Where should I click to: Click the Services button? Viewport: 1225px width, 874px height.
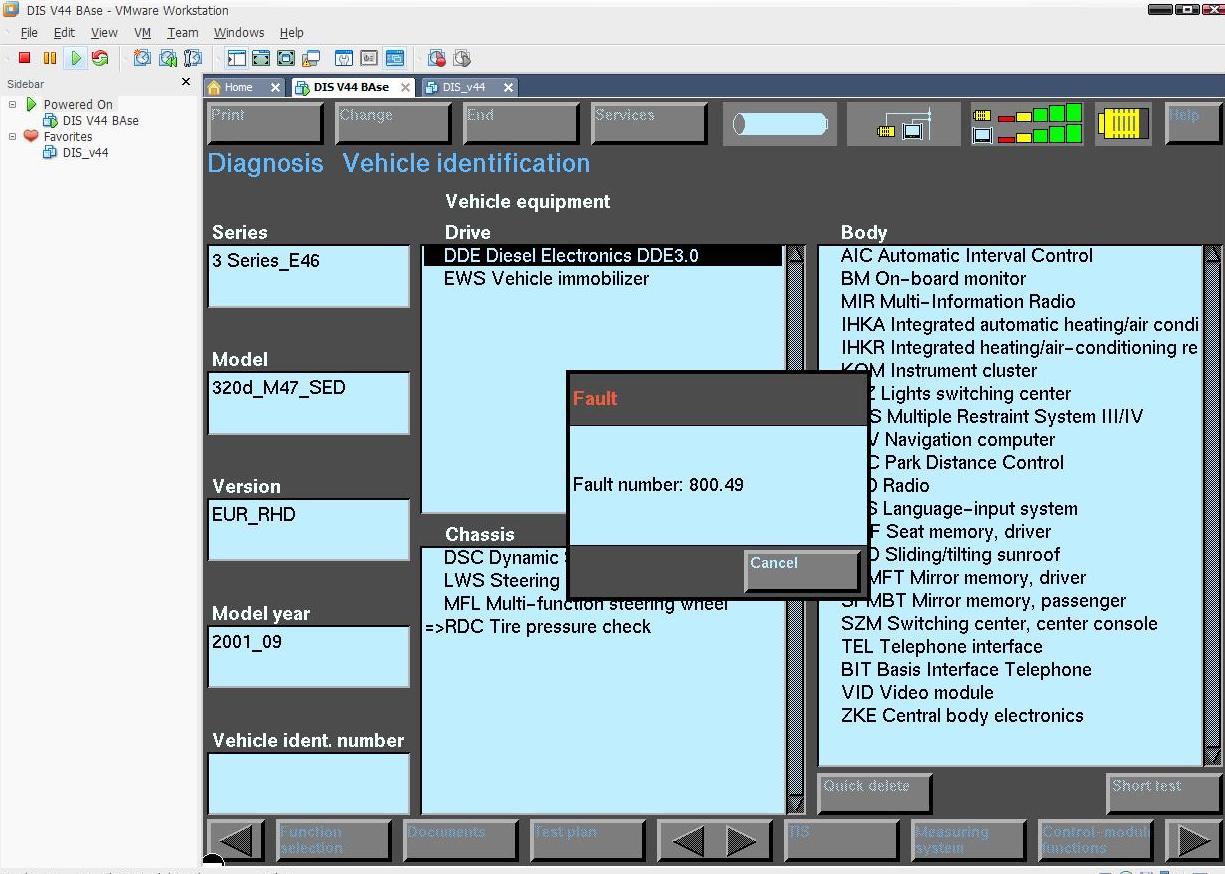point(649,124)
